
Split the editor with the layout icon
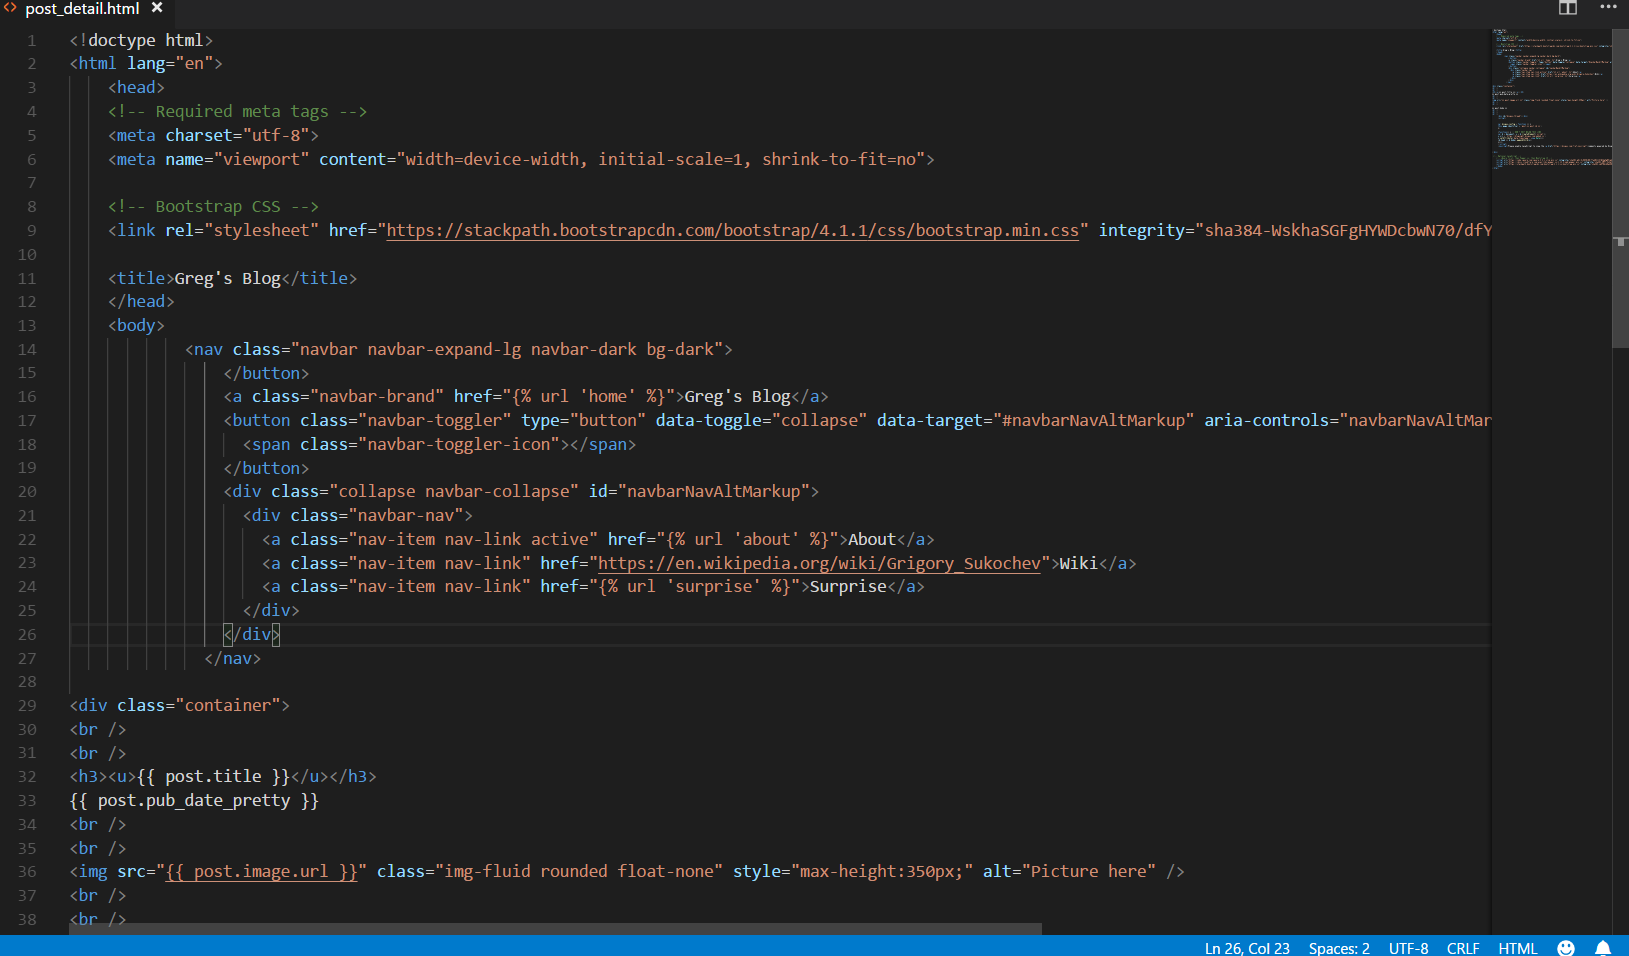click(1567, 8)
